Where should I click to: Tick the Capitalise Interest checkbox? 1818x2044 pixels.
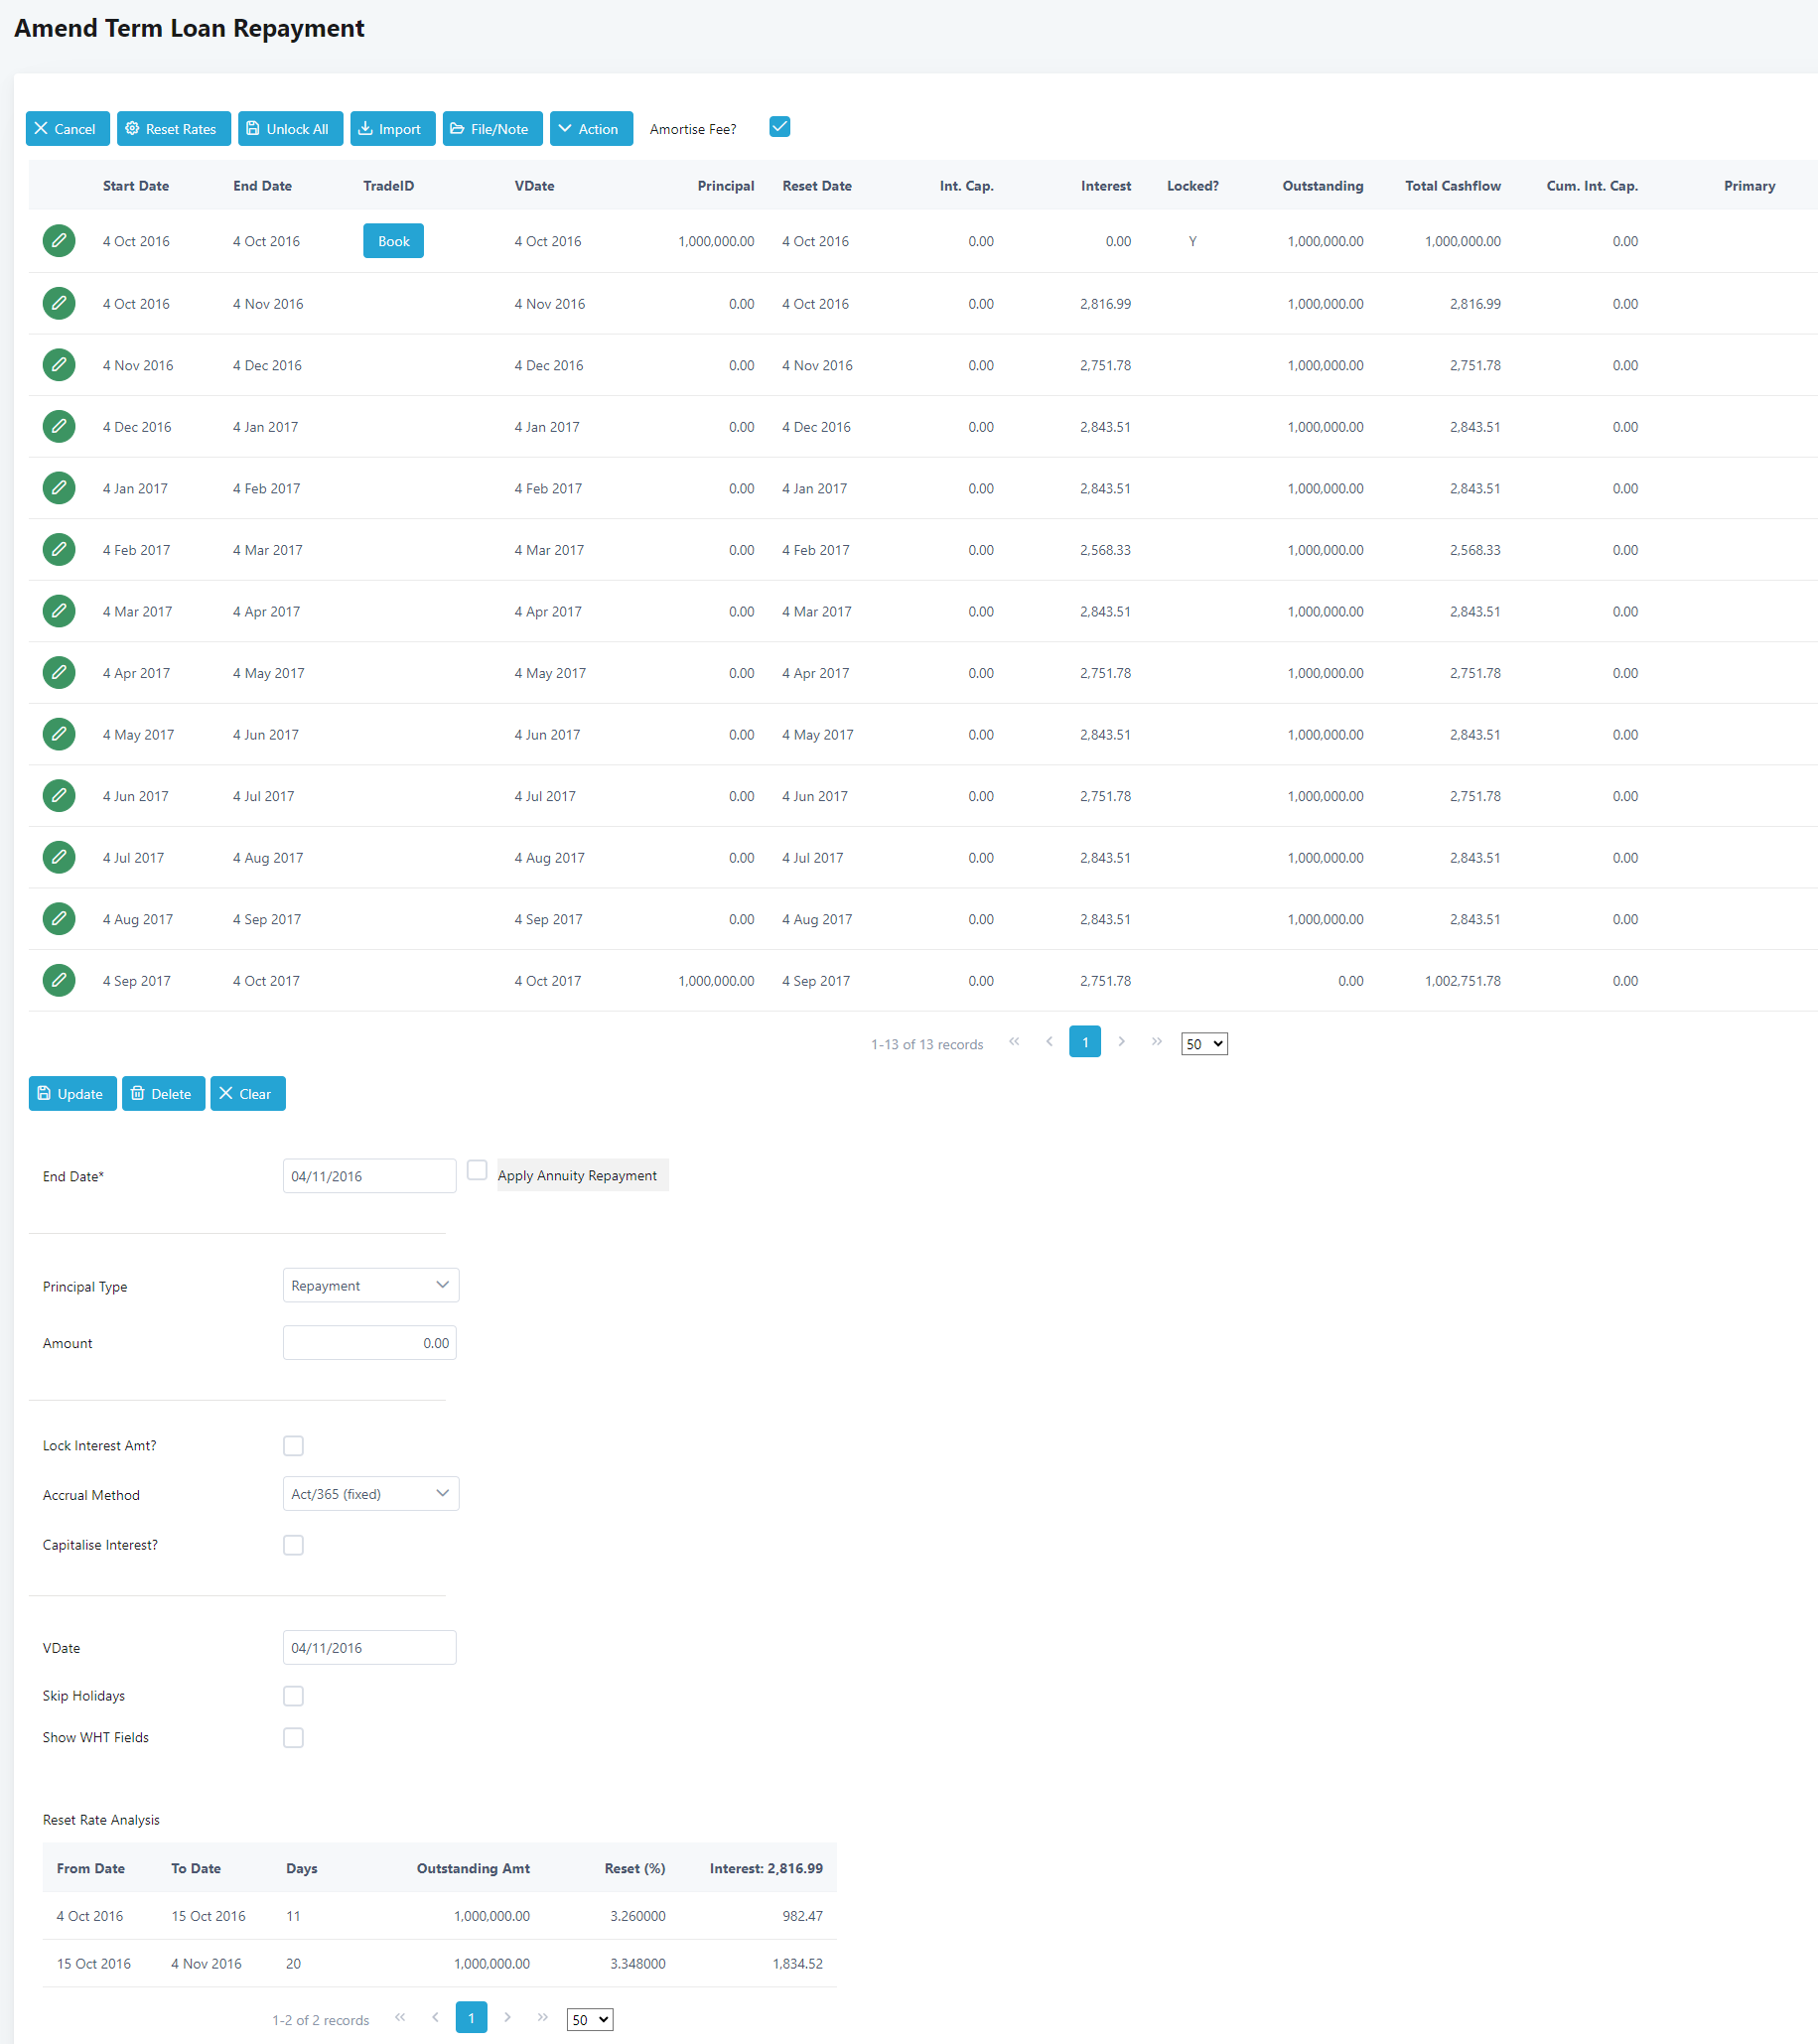pos(293,1545)
